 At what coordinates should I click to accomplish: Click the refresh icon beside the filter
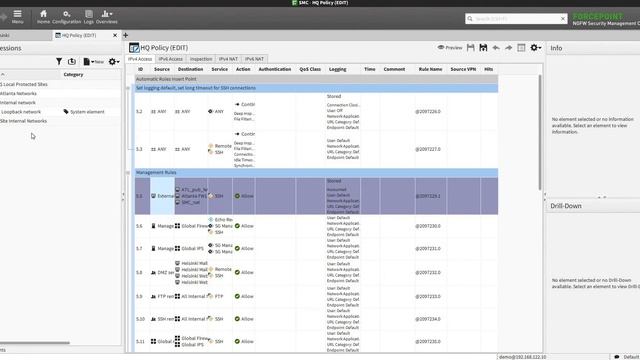(x=72, y=62)
